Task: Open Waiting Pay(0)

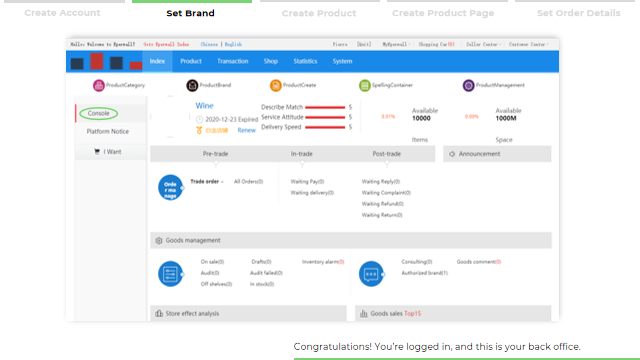Action: (307, 182)
